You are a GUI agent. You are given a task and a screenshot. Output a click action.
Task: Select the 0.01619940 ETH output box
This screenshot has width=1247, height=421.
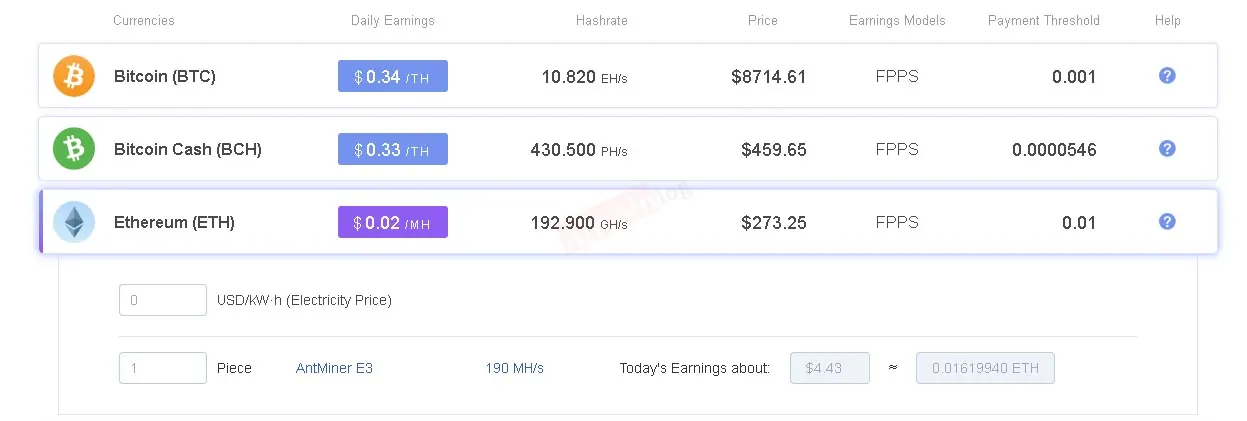[985, 368]
